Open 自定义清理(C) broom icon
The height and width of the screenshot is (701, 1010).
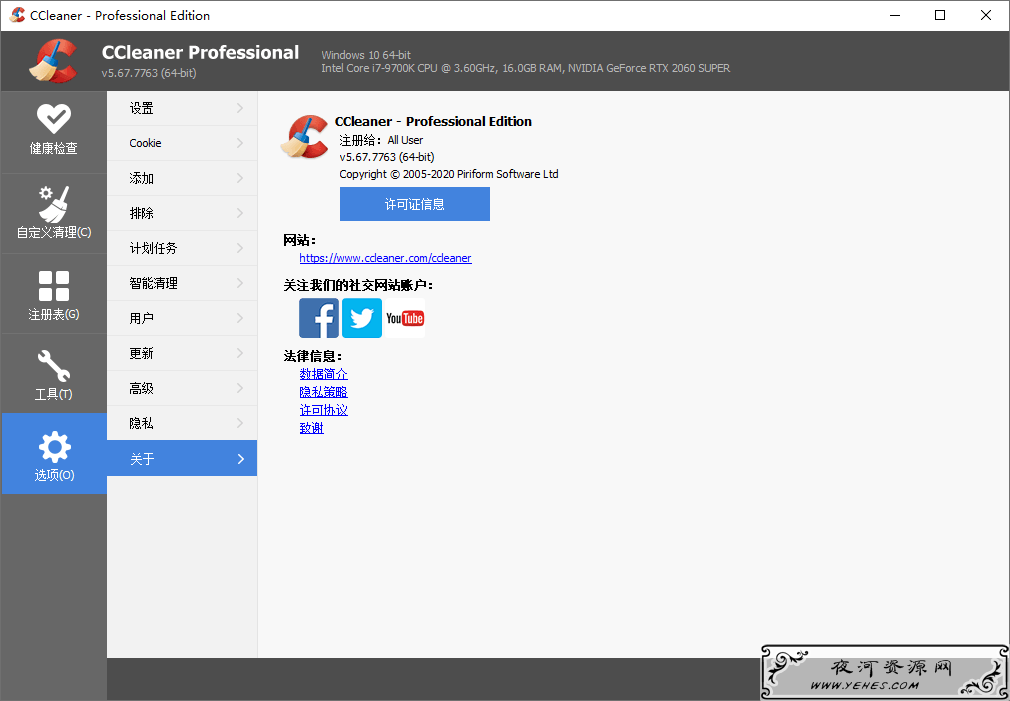click(53, 213)
